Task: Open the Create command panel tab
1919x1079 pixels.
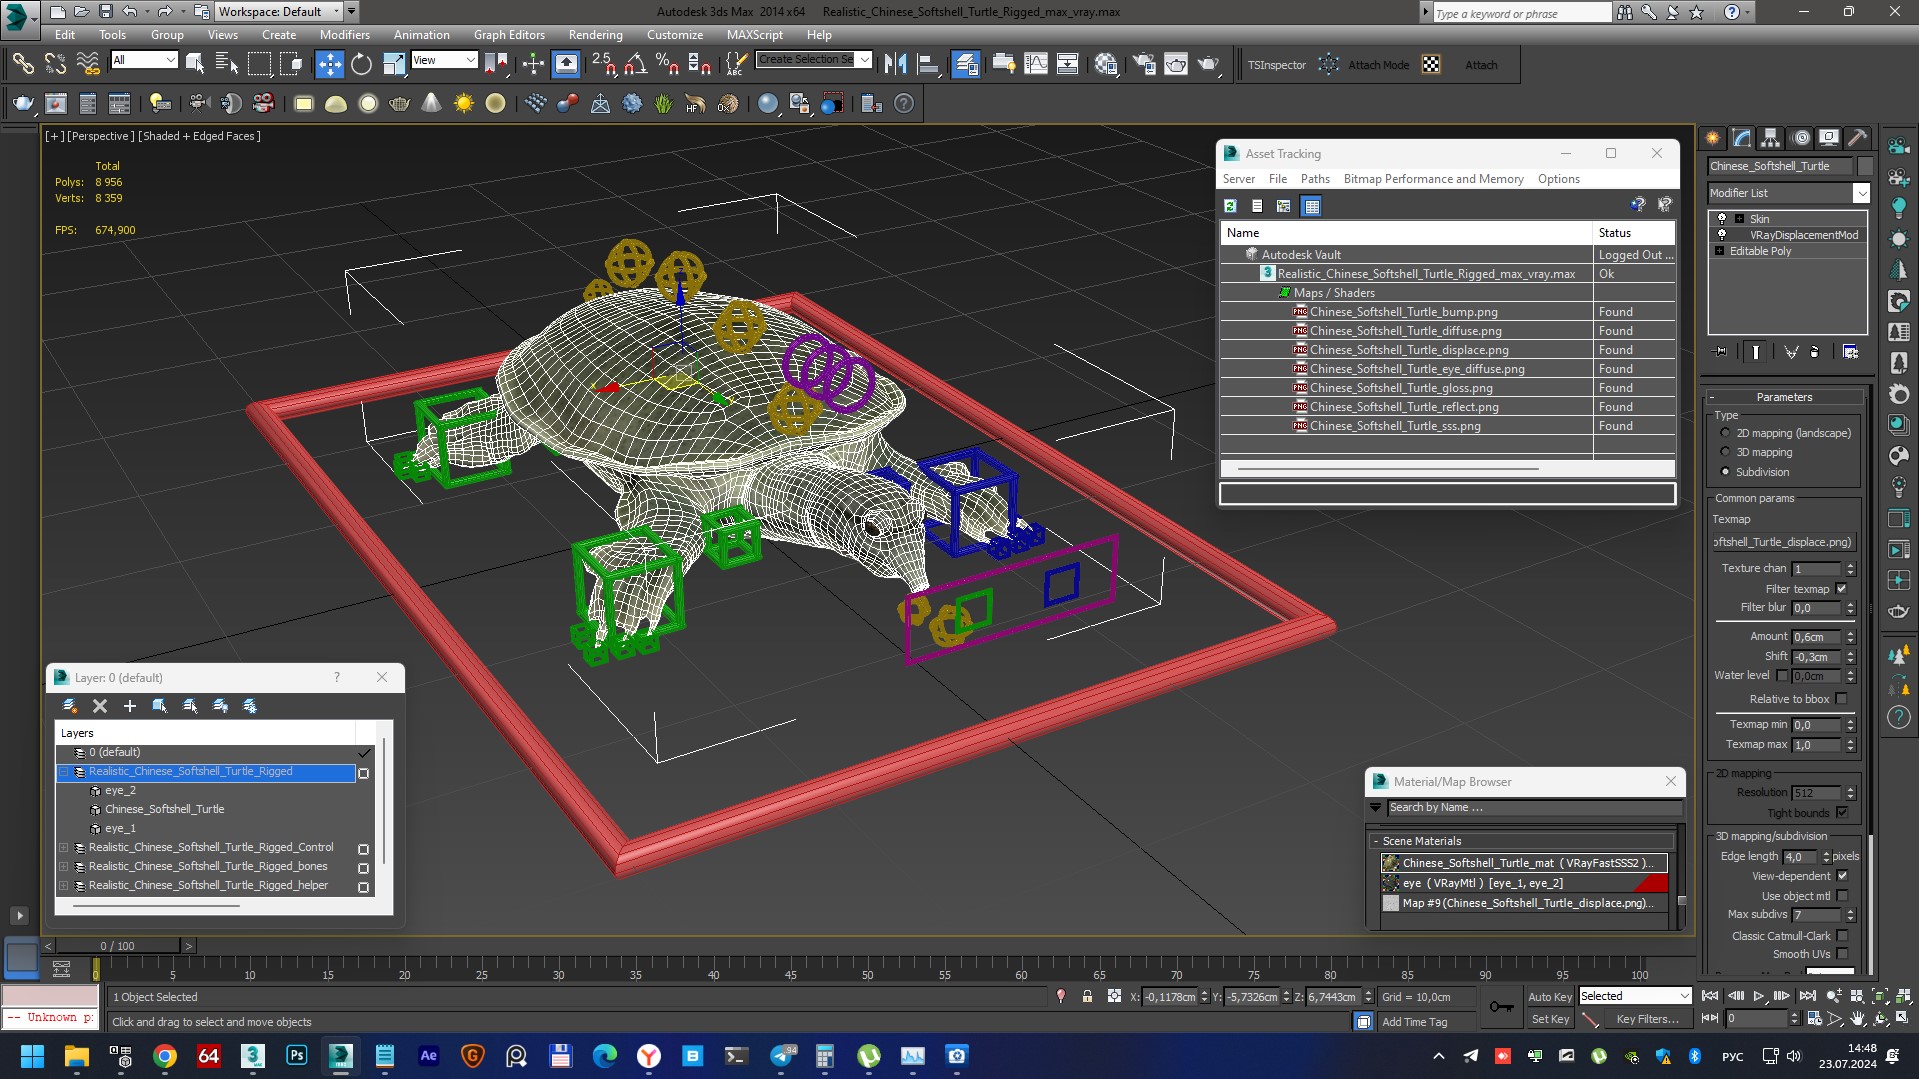Action: 1713,138
